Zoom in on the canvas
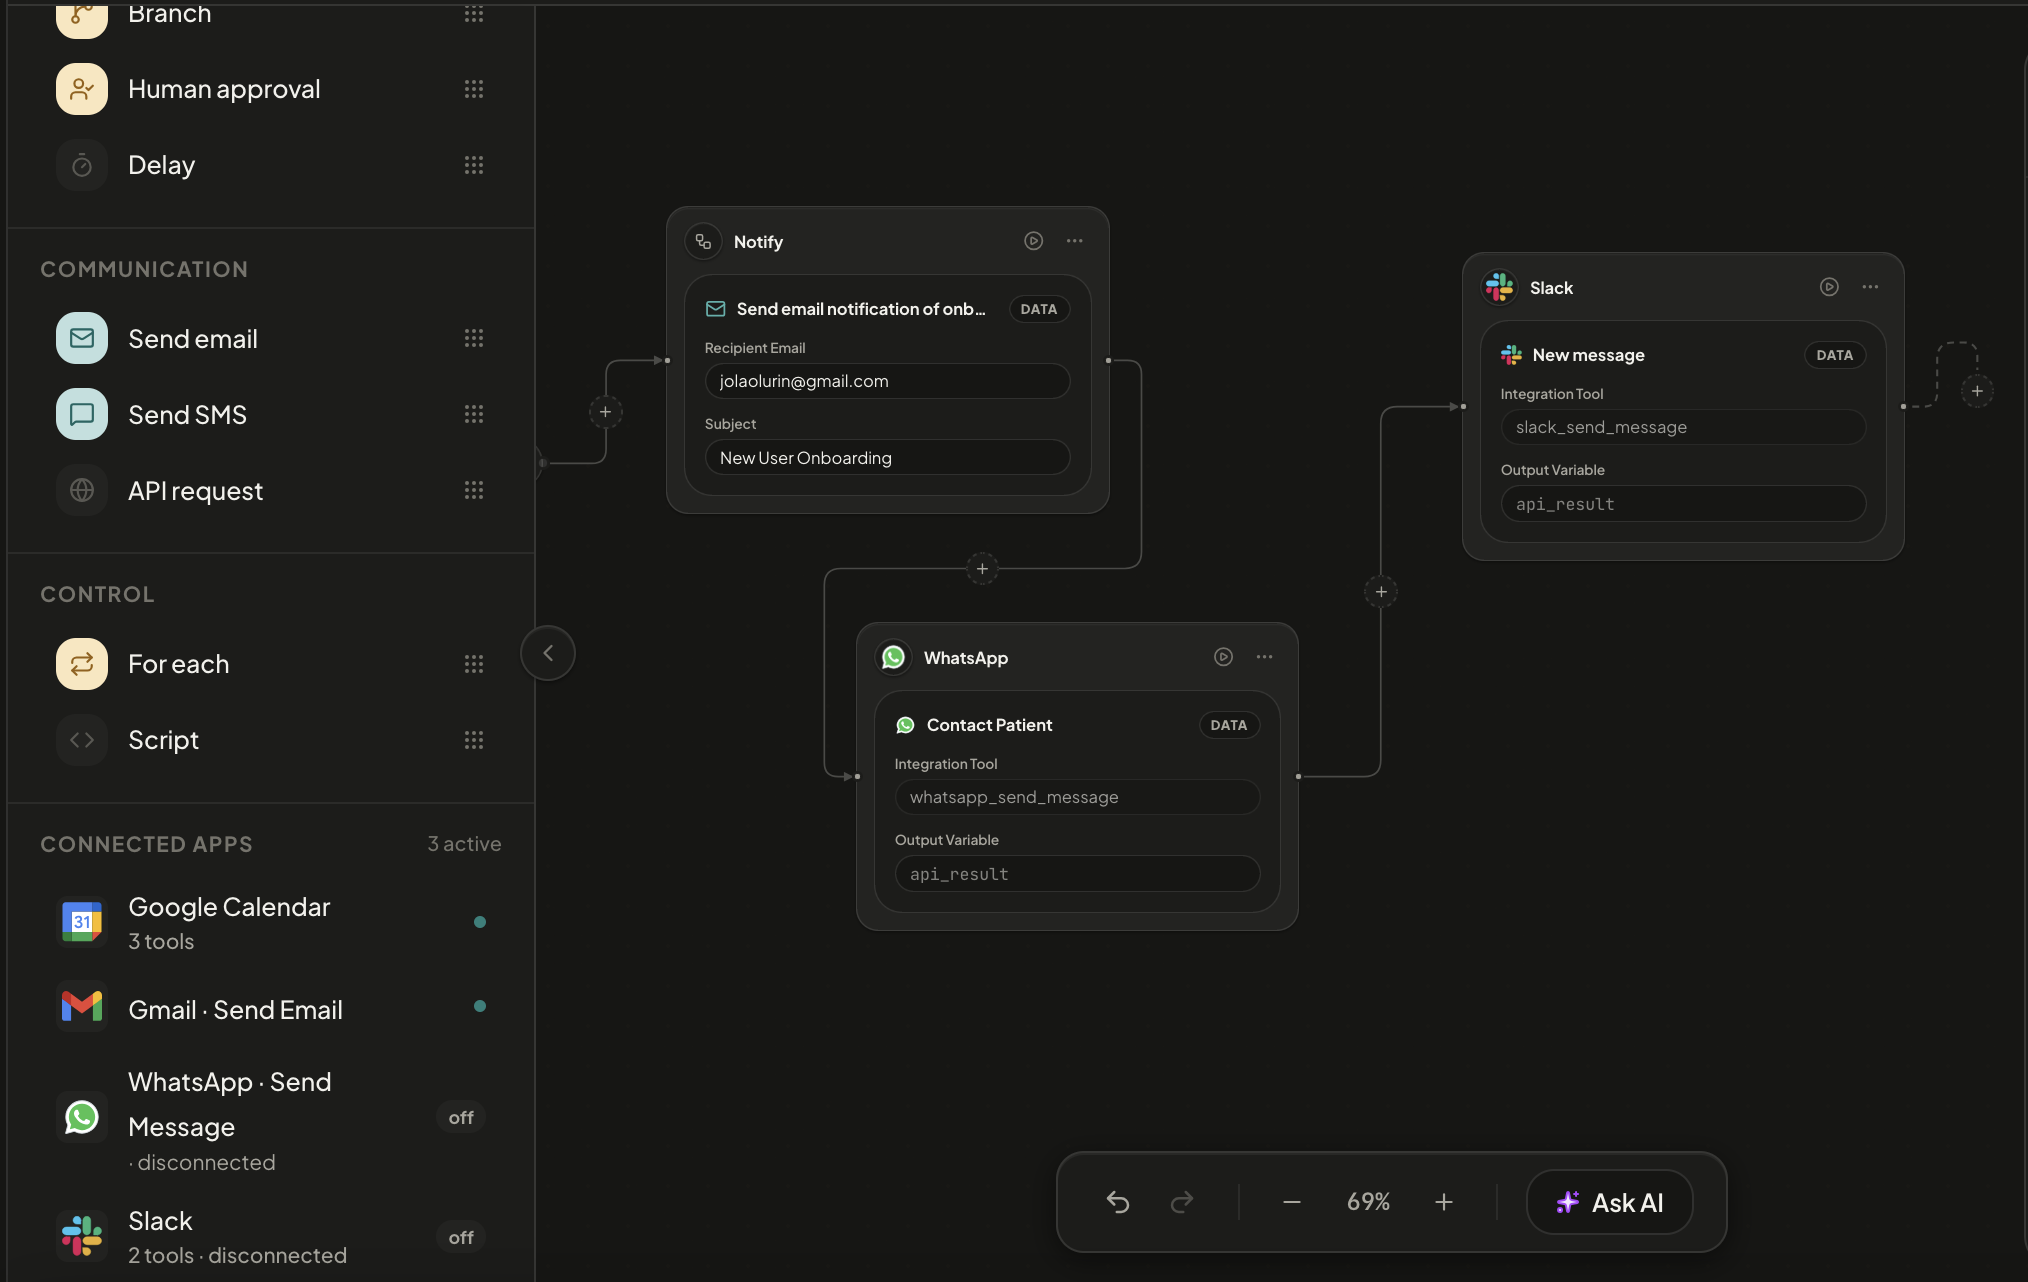Viewport: 2028px width, 1282px height. (1444, 1202)
